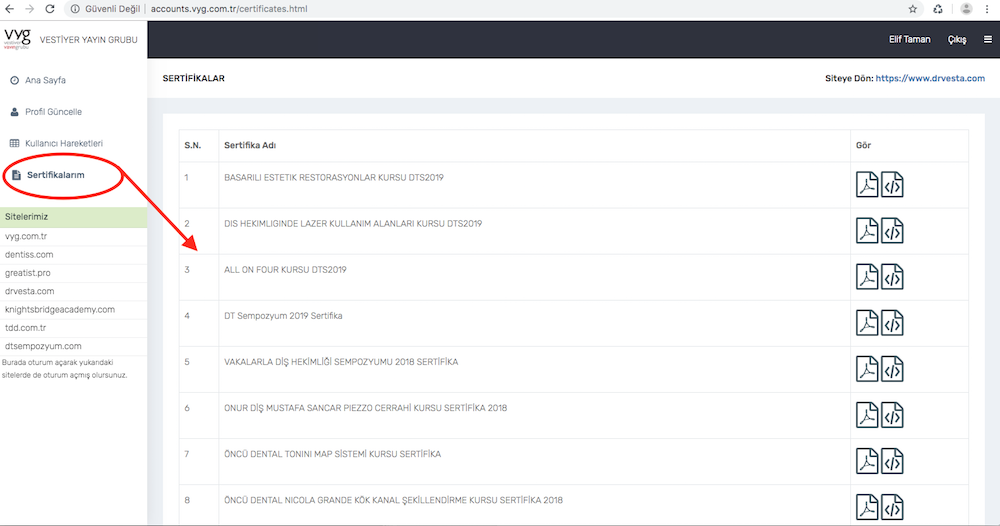
Task: Open the browser extensions icon
Action: click(938, 9)
